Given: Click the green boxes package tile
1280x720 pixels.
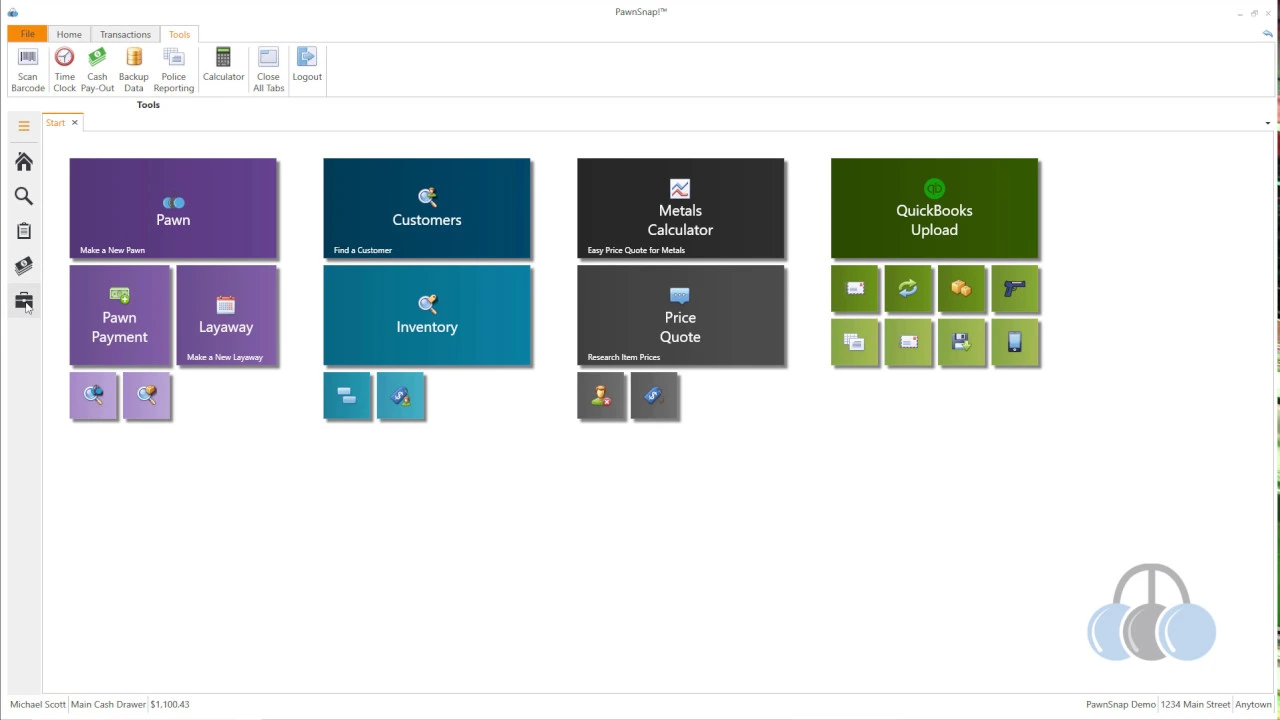Looking at the screenshot, I should pyautogui.click(x=962, y=289).
